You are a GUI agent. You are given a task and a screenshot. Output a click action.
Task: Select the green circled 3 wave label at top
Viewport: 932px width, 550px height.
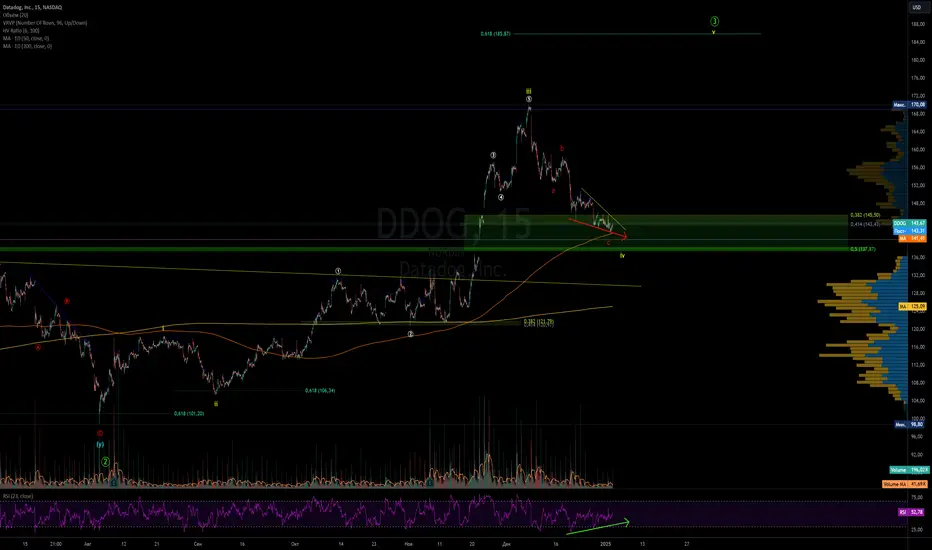click(x=714, y=21)
